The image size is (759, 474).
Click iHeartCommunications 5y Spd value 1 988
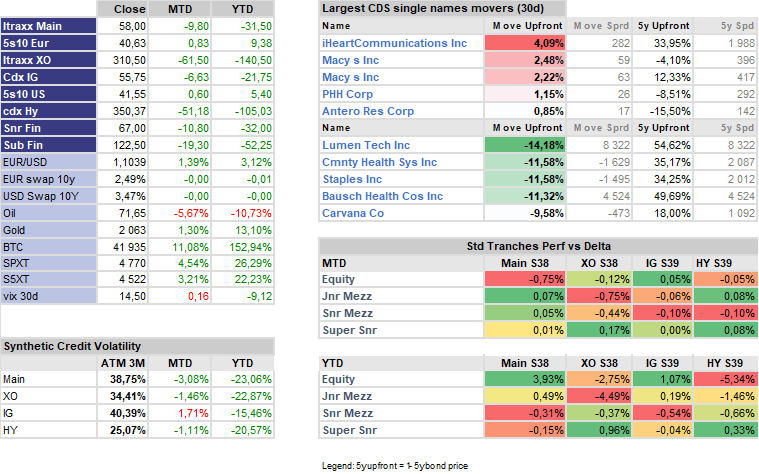[741, 43]
